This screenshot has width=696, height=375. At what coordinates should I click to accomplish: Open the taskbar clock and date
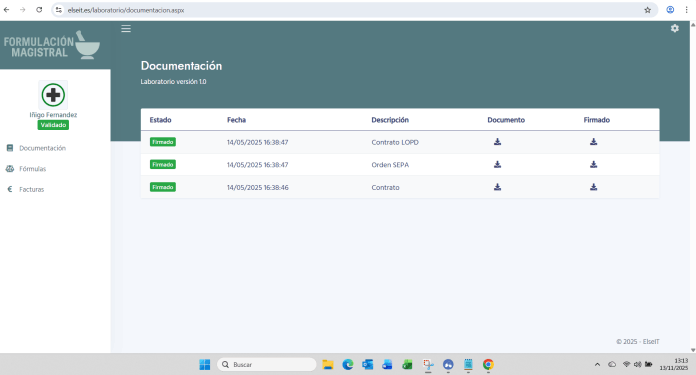point(673,364)
